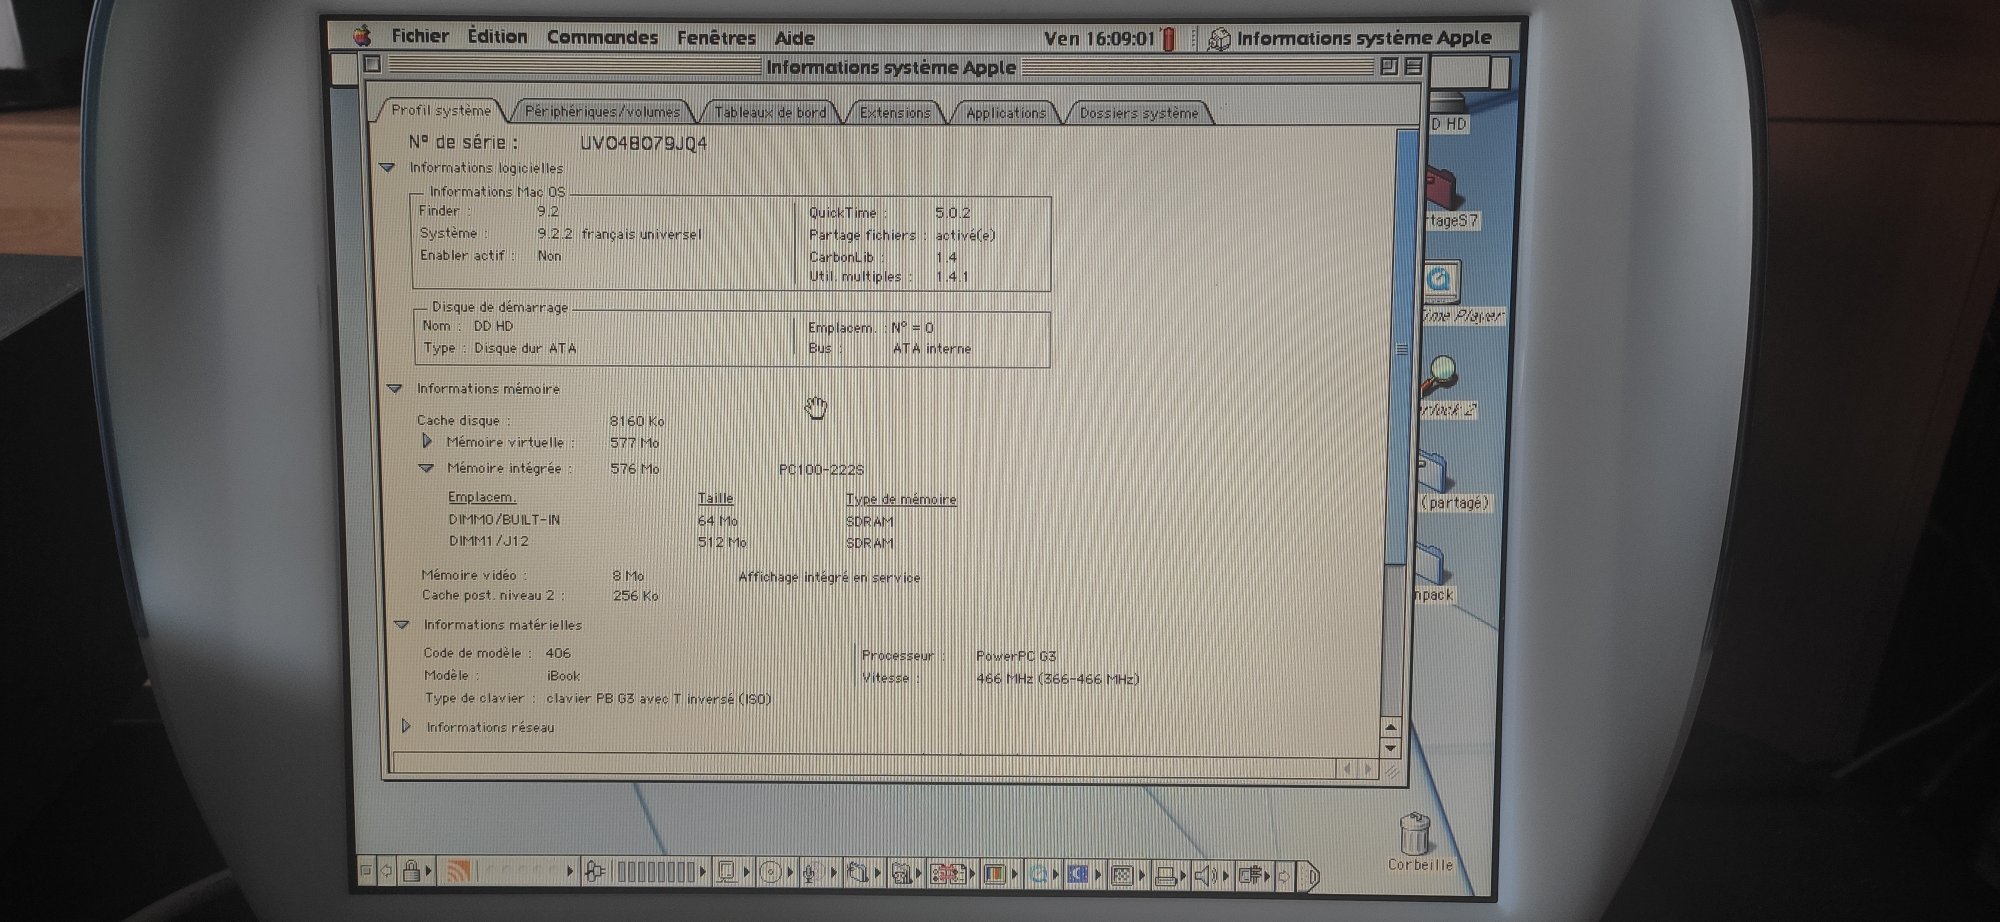The height and width of the screenshot is (922, 2000).
Task: Click the speed value 466 MHz (366-466 MHz)
Action: coord(1057,679)
